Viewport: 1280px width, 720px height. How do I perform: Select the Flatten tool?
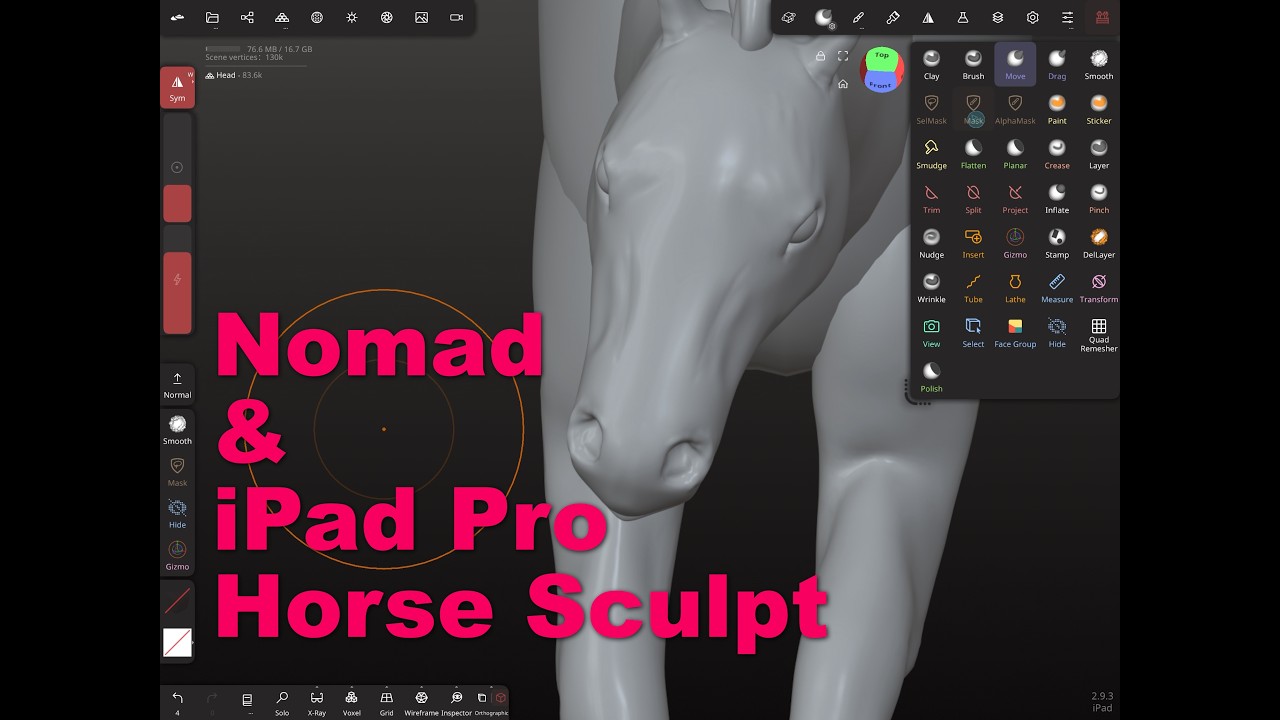973,155
